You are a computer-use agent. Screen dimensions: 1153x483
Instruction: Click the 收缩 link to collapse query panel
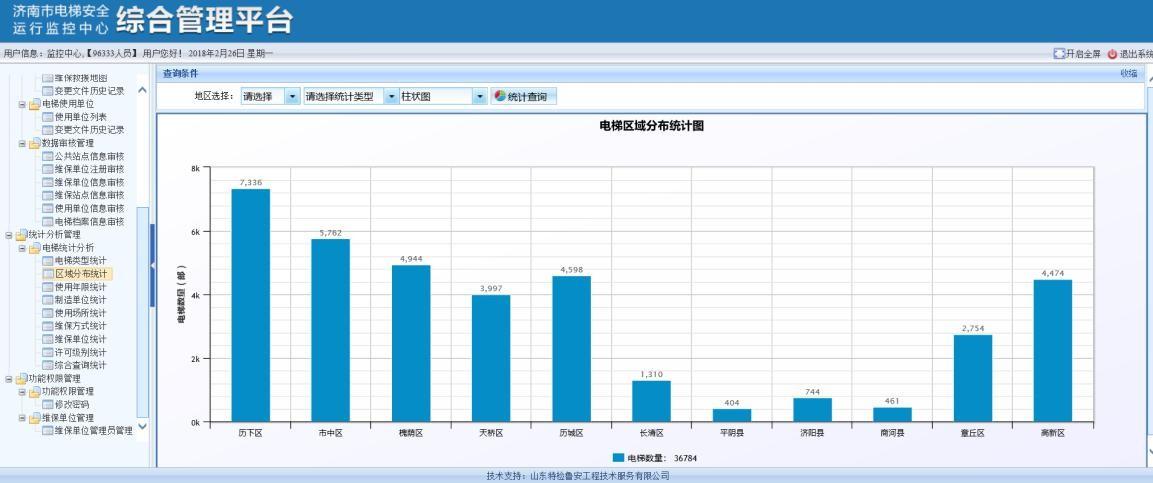1129,73
